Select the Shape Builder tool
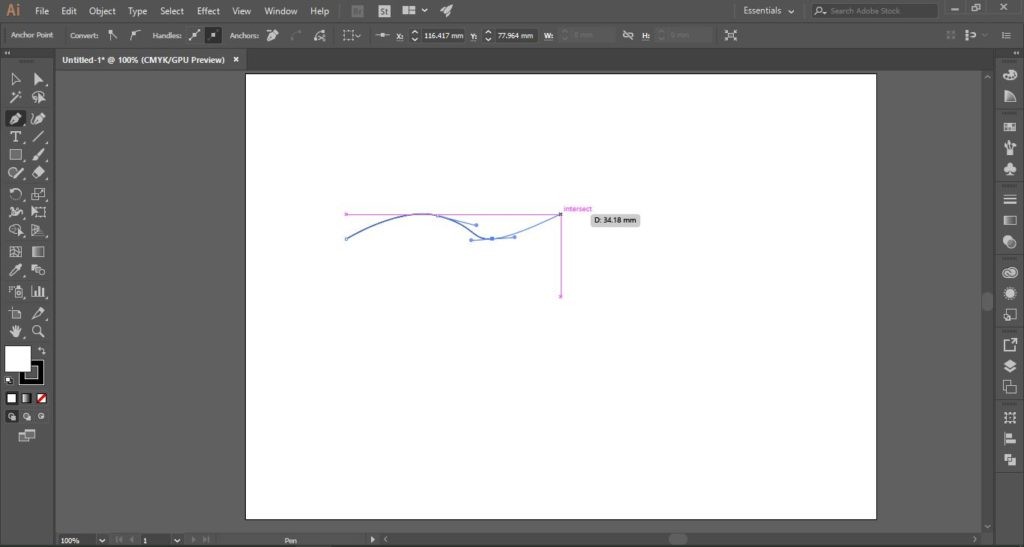 16,230
